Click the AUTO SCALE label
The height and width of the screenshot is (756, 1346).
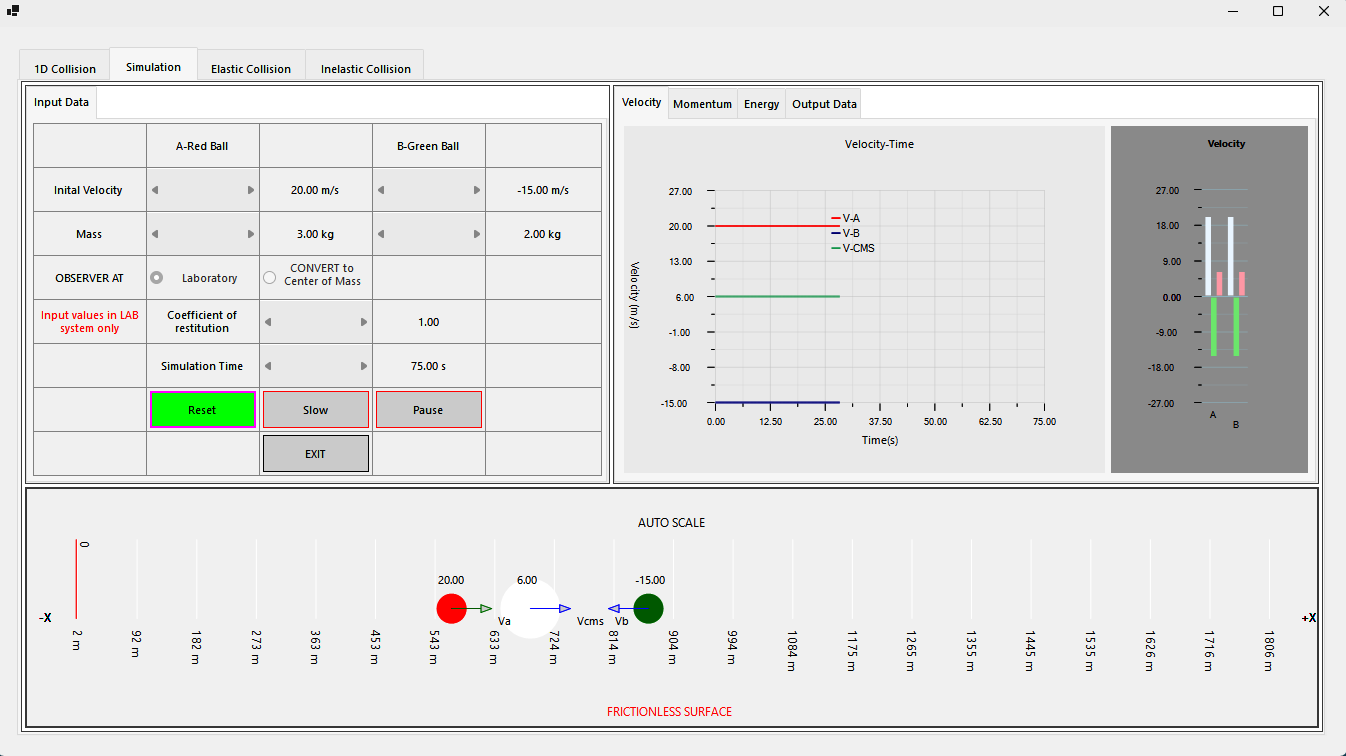click(671, 523)
